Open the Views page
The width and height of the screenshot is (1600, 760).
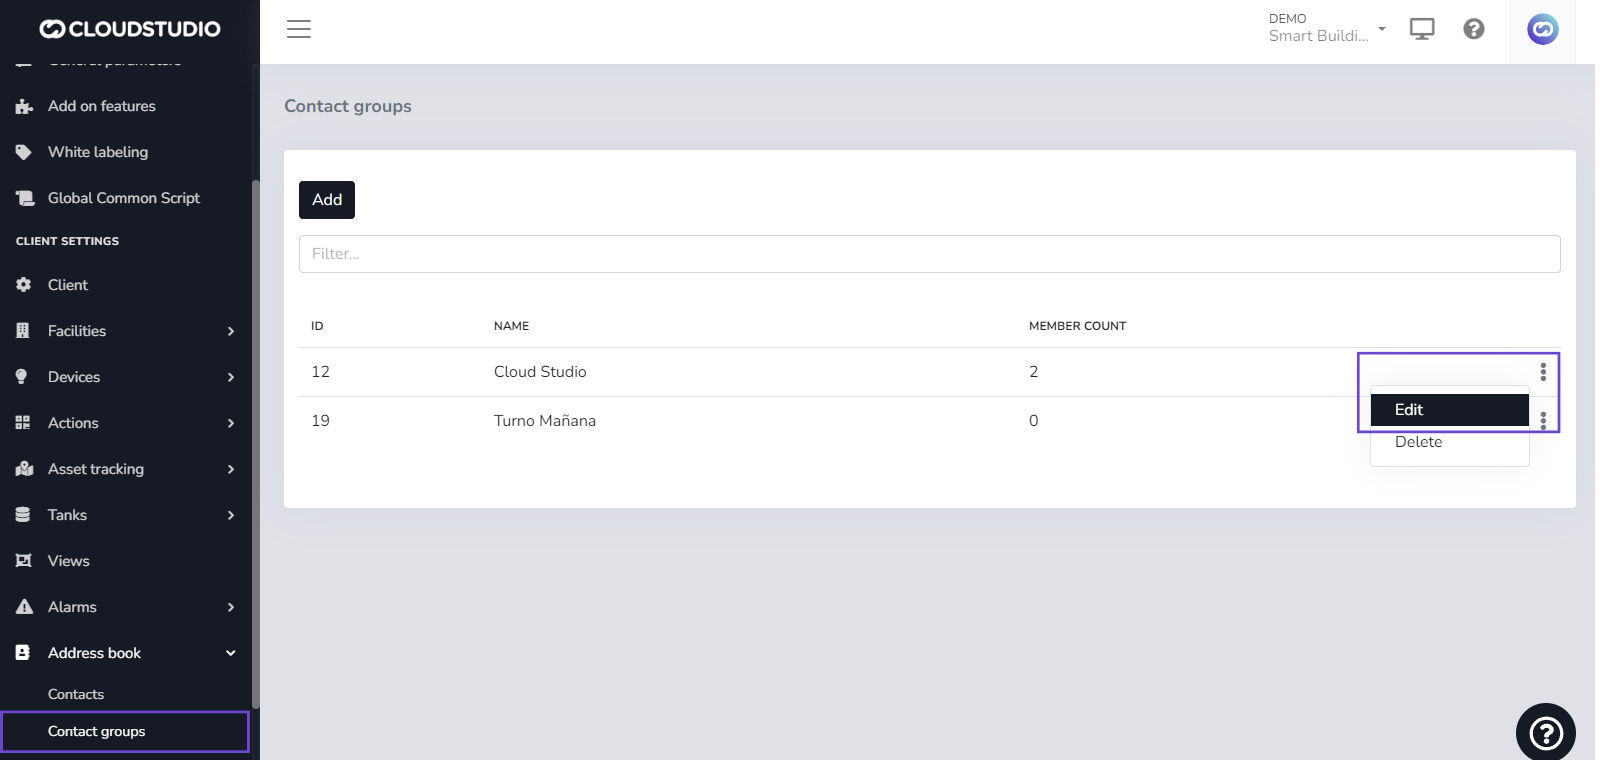point(69,561)
